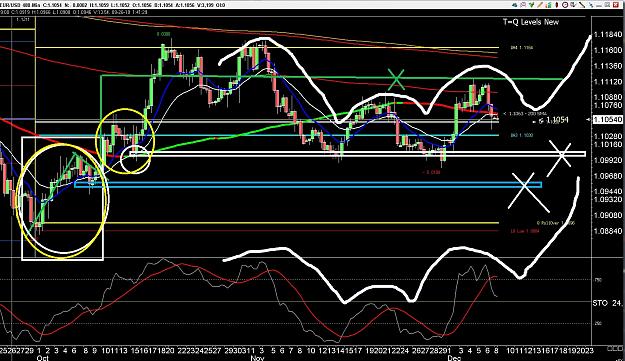Image resolution: width=625 pixels, height=361 pixels.
Task: Click the current price tag 1.10540 on the axis
Action: 607,120
